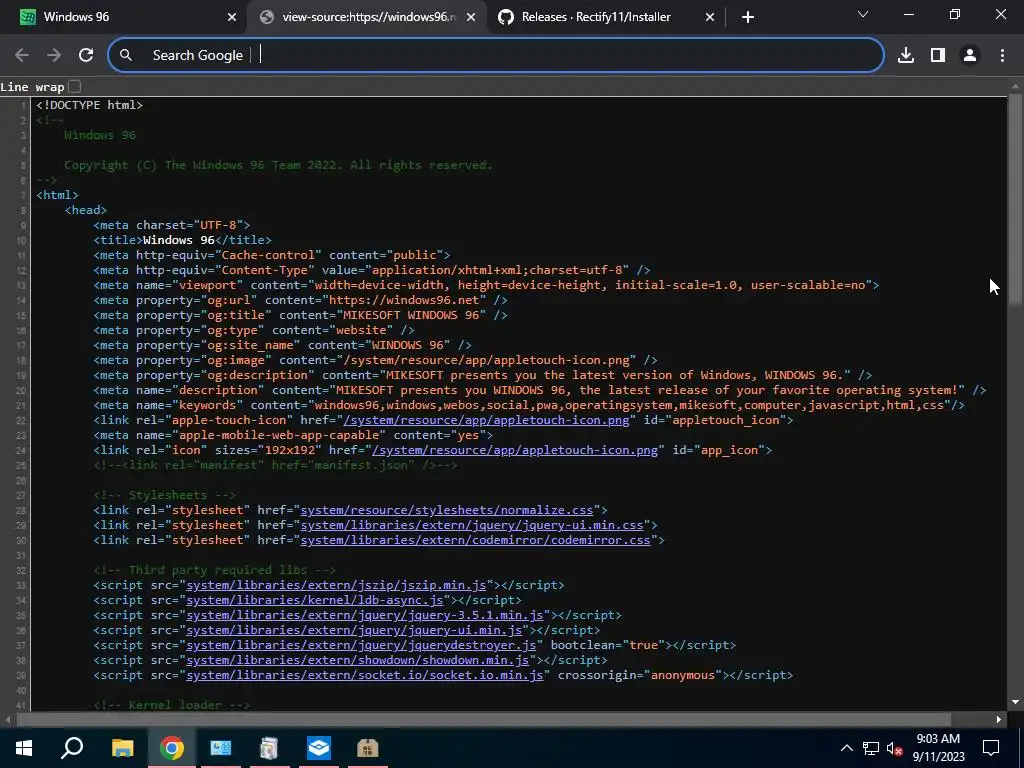Click the <!DOCTYPE html> text on line 1
This screenshot has height=768, width=1024.
89,104
